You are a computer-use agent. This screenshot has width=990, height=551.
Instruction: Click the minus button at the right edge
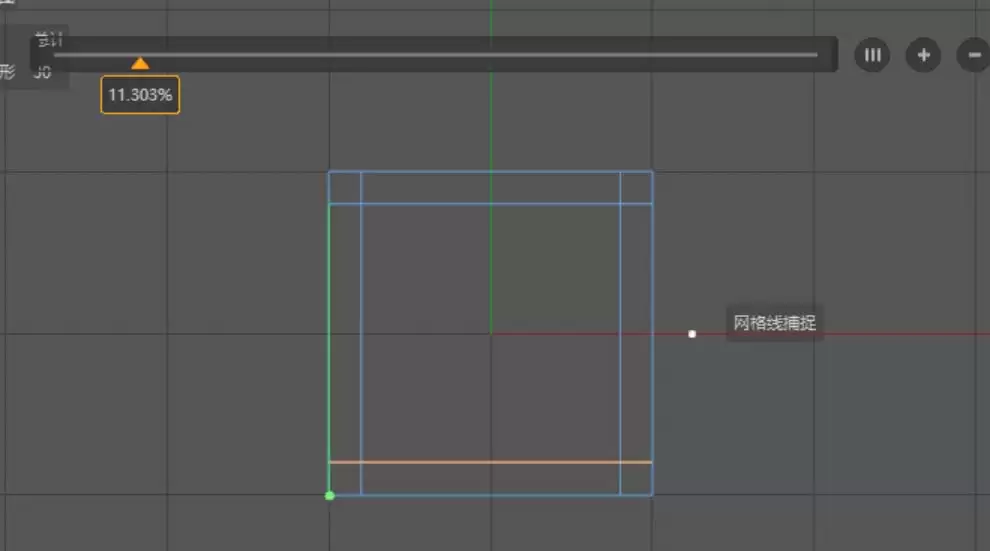pyautogui.click(x=974, y=56)
